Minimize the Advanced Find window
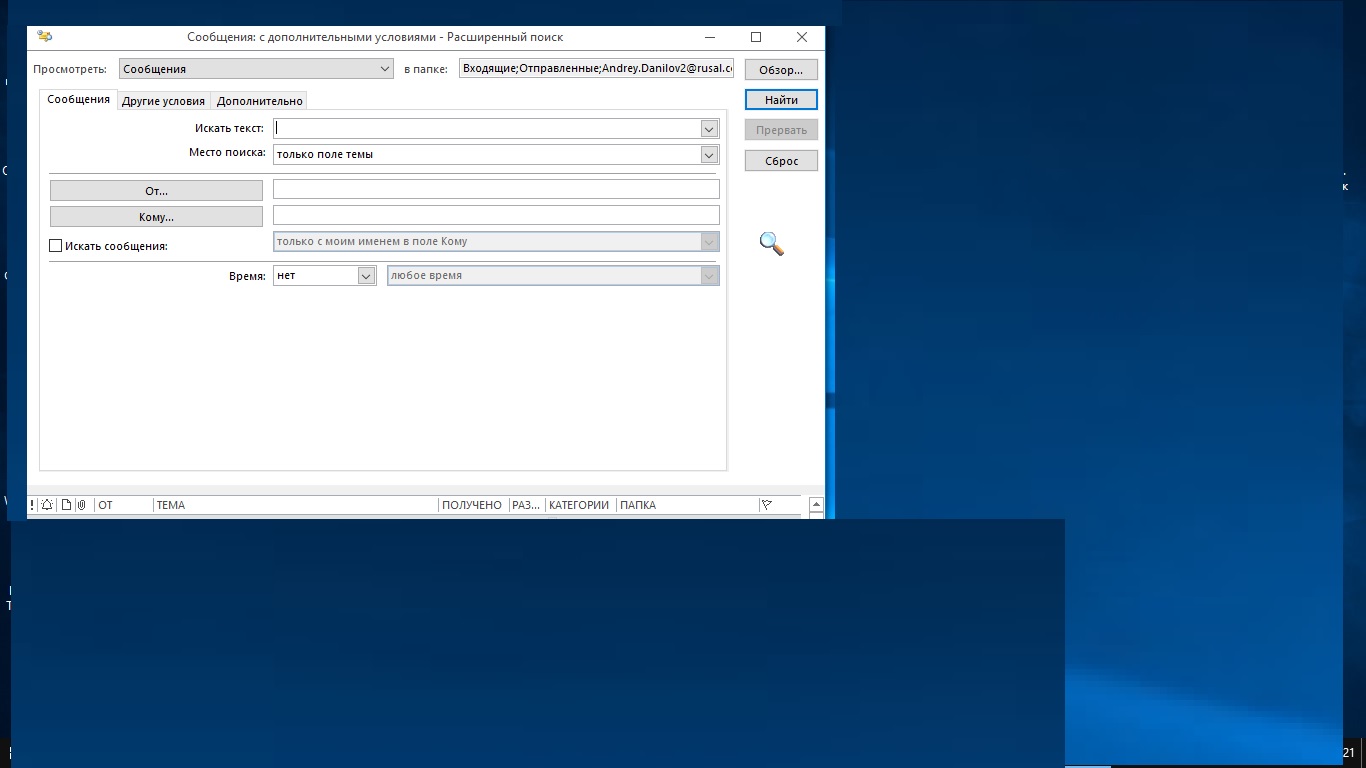The height and width of the screenshot is (768, 1366). 710,37
